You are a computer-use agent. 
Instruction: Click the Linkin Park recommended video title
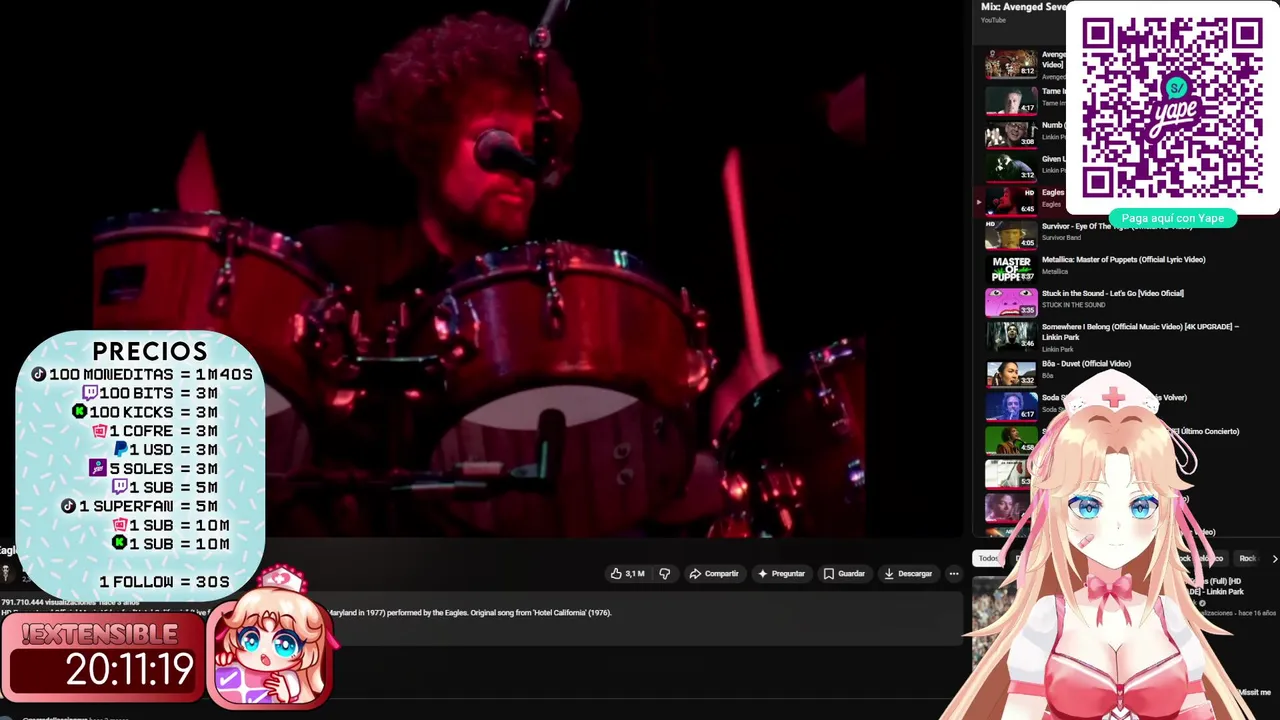coord(1215,586)
